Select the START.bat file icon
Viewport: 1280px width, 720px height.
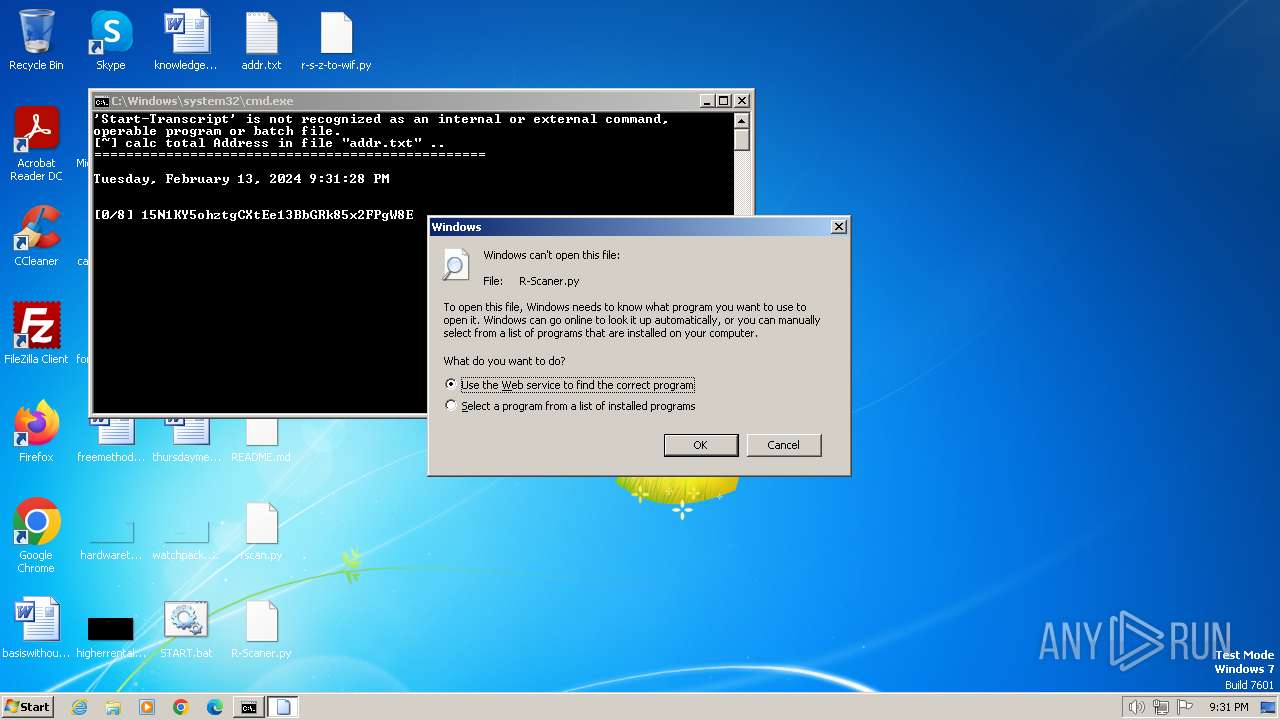click(x=186, y=628)
